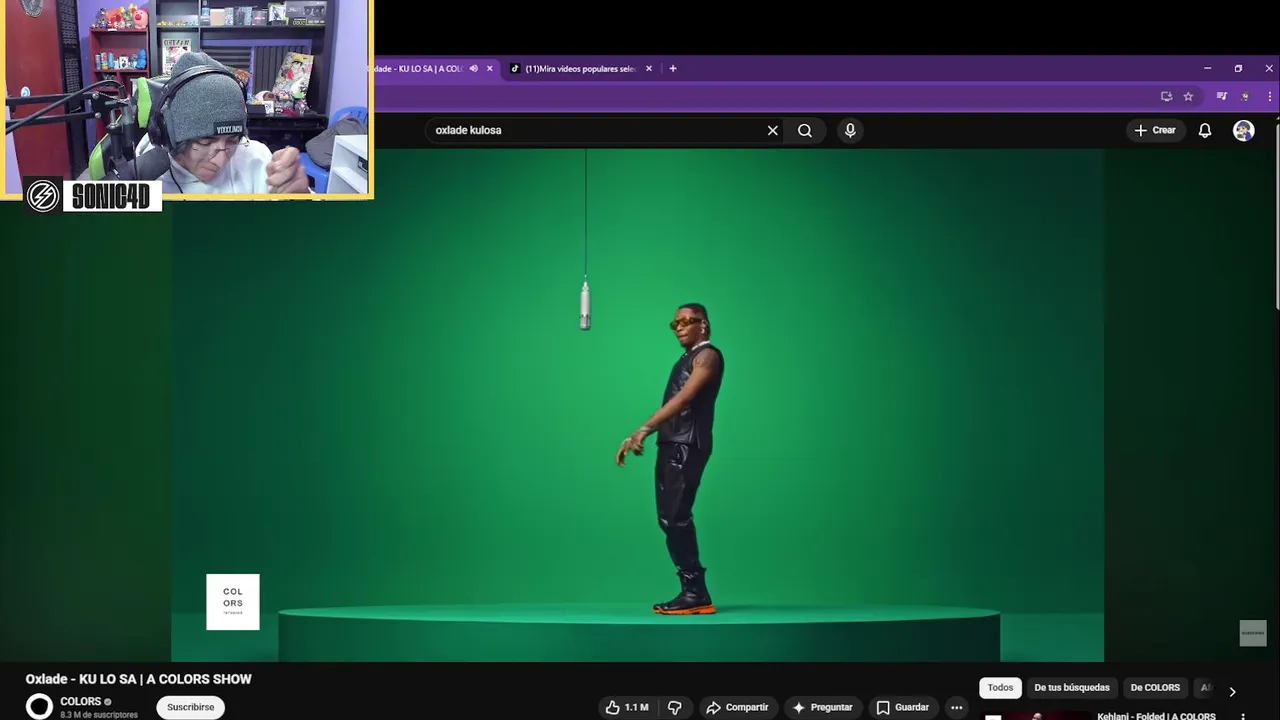Viewport: 1280px width, 720px height.
Task: Open YouTube notifications bell
Action: [x=1205, y=130]
